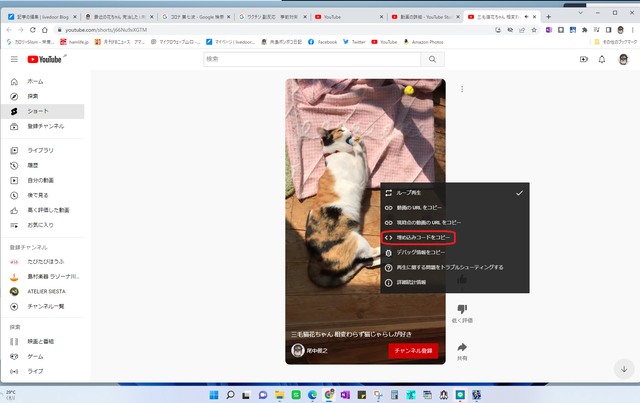Image resolution: width=640 pixels, height=403 pixels.
Task: Go to ホーム in the sidebar
Action: pyautogui.click(x=43, y=82)
